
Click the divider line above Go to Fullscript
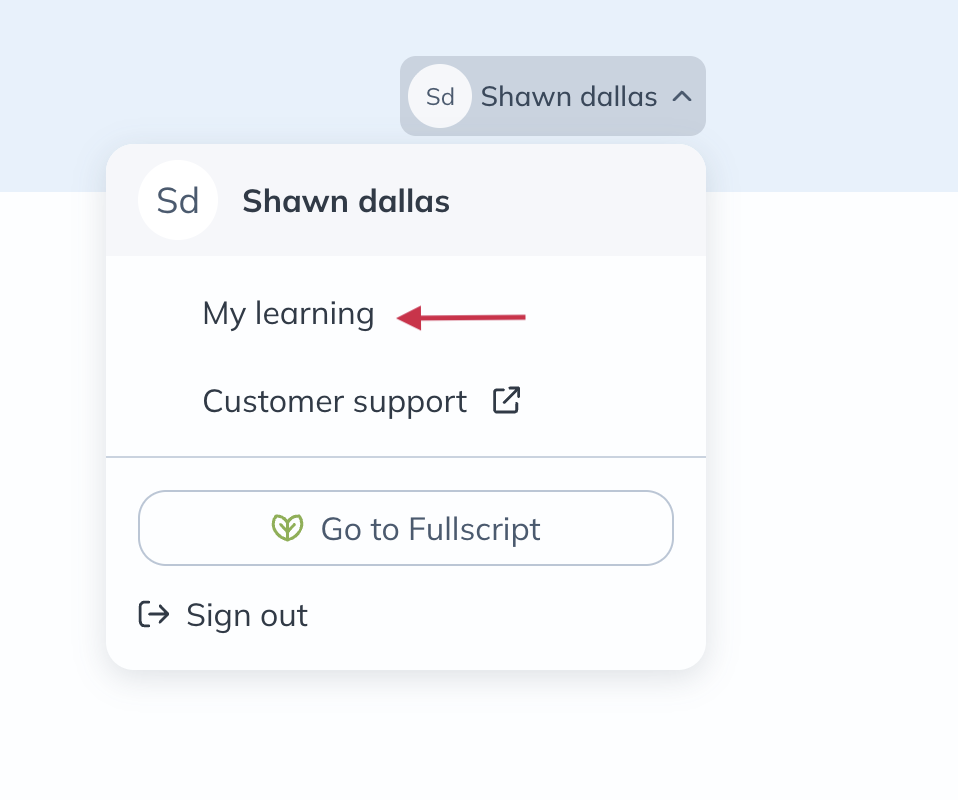(x=406, y=457)
